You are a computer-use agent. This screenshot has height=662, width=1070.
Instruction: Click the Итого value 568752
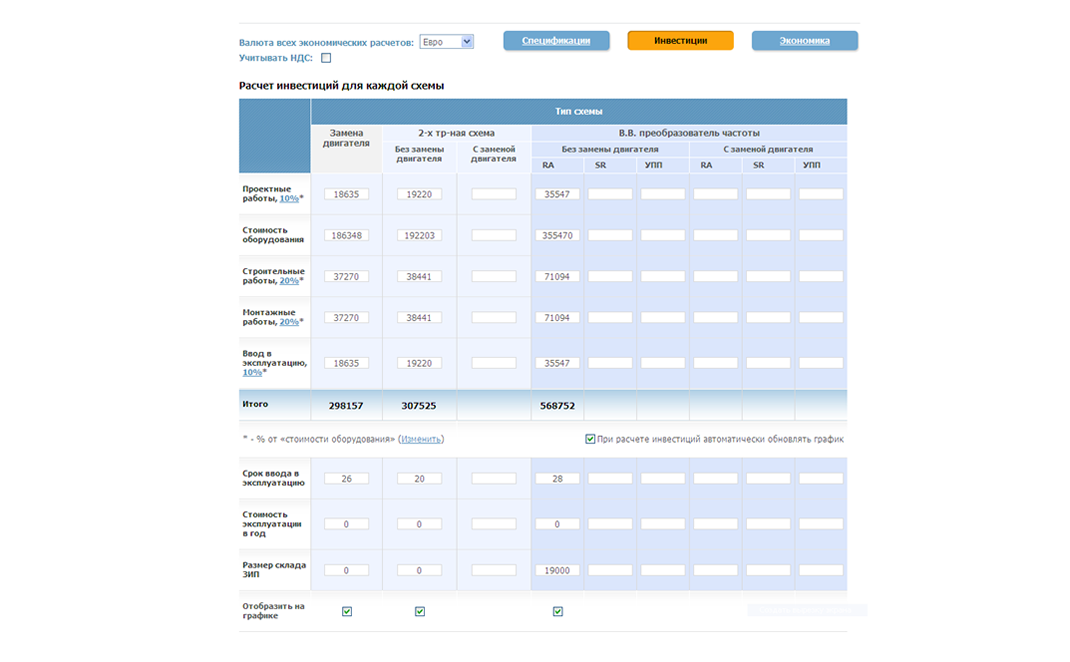(x=558, y=405)
